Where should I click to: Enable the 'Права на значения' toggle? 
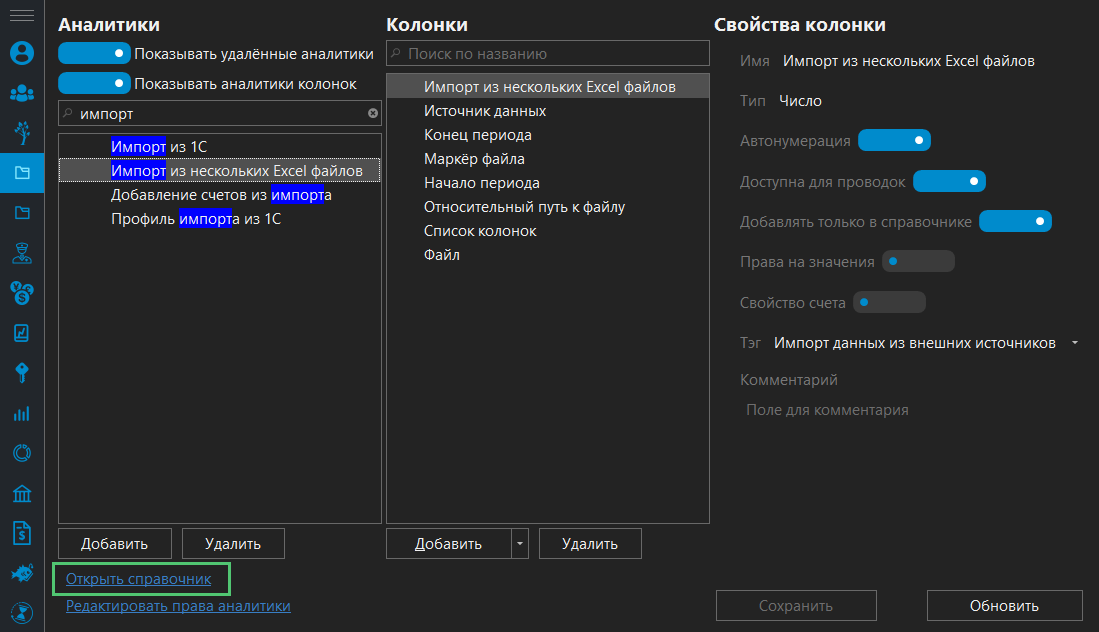[917, 262]
